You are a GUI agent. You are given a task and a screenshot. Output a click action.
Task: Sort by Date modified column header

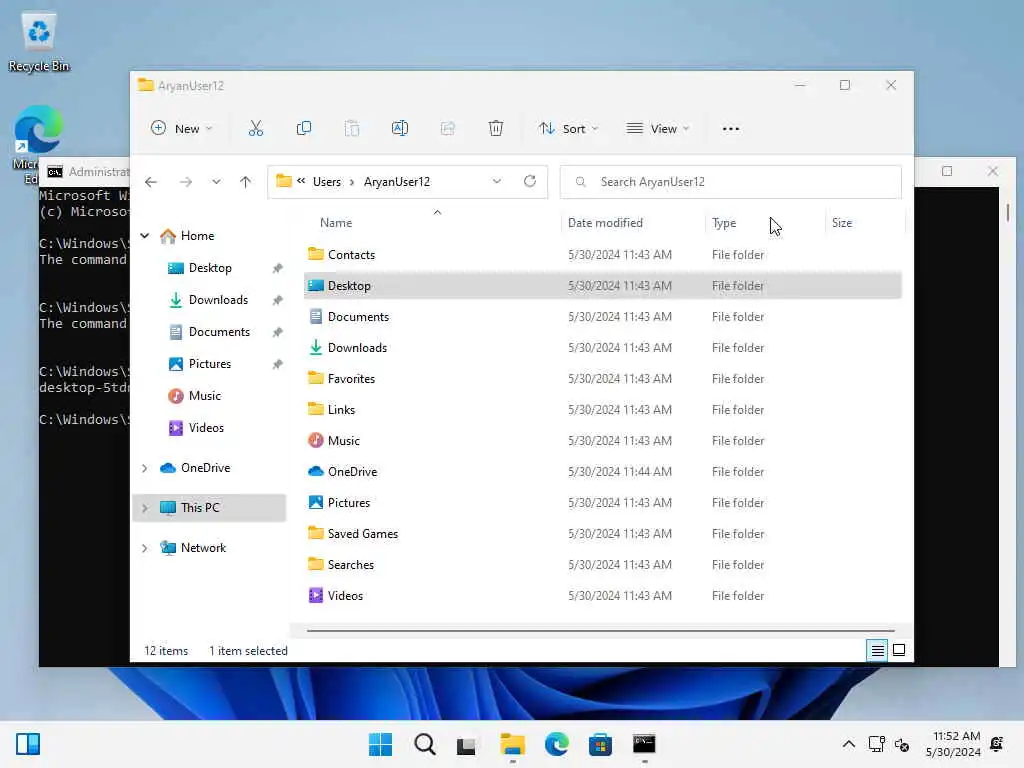point(605,223)
